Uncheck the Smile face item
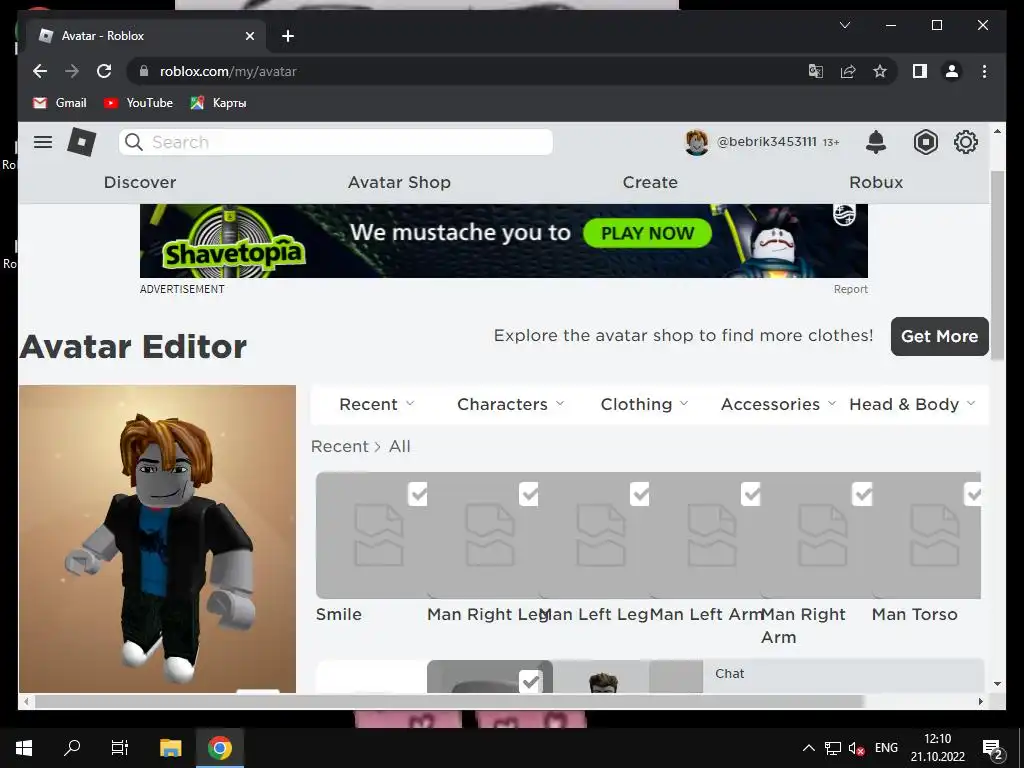Viewport: 1024px width, 768px height. 418,494
